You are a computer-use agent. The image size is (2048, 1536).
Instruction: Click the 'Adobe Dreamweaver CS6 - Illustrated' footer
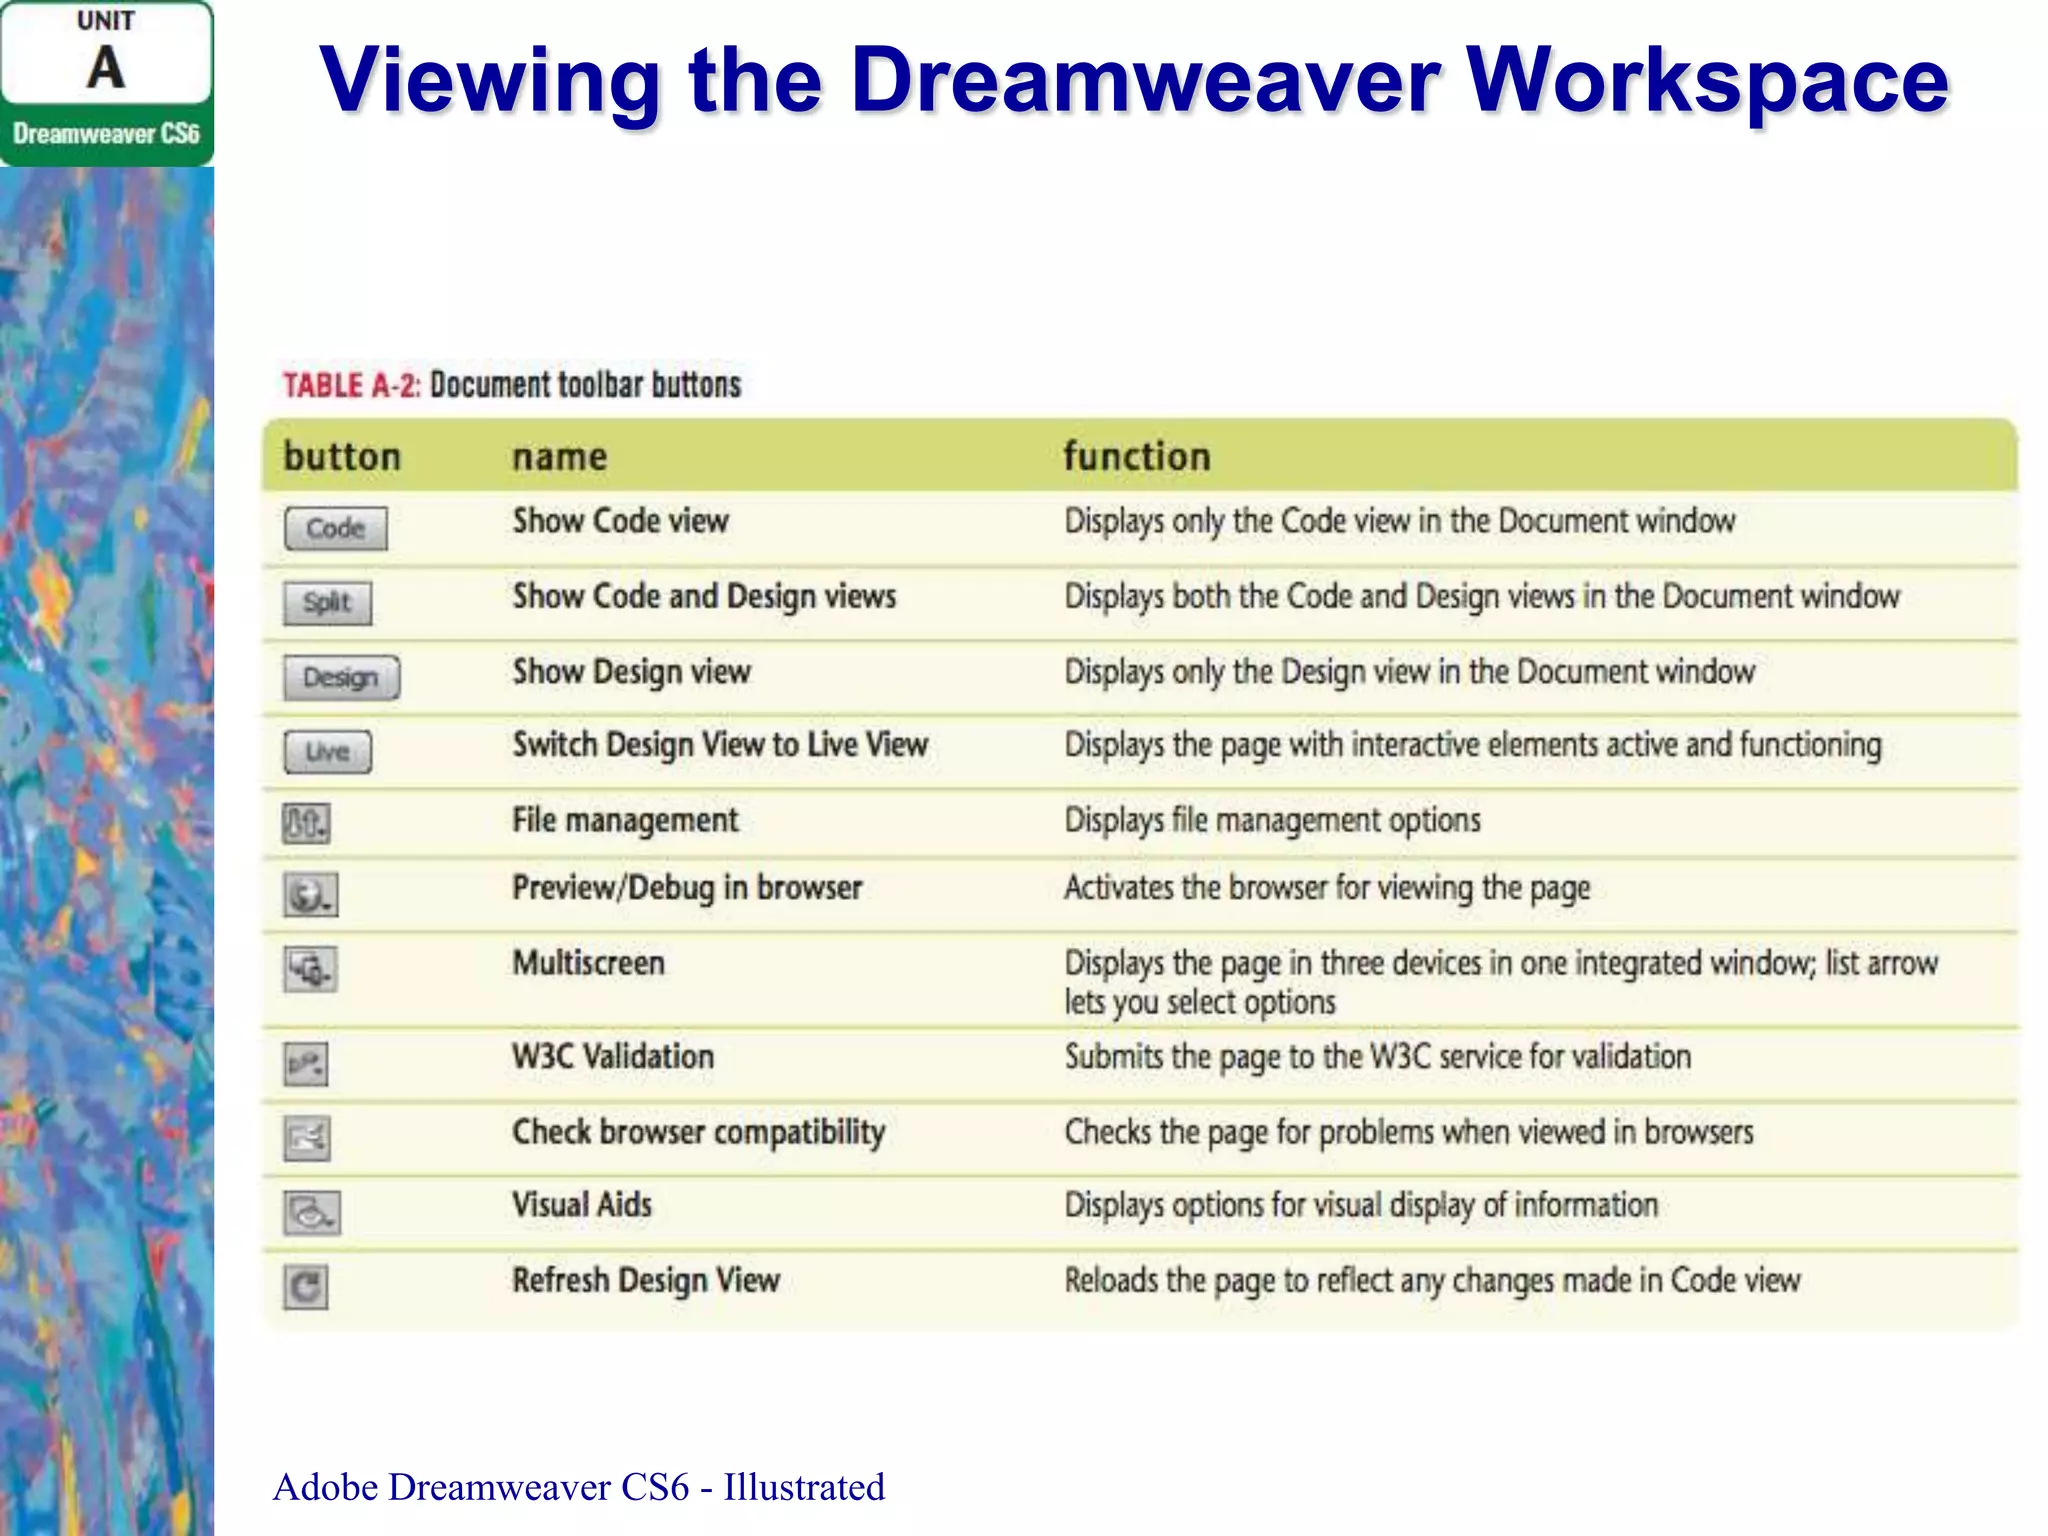(x=579, y=1488)
